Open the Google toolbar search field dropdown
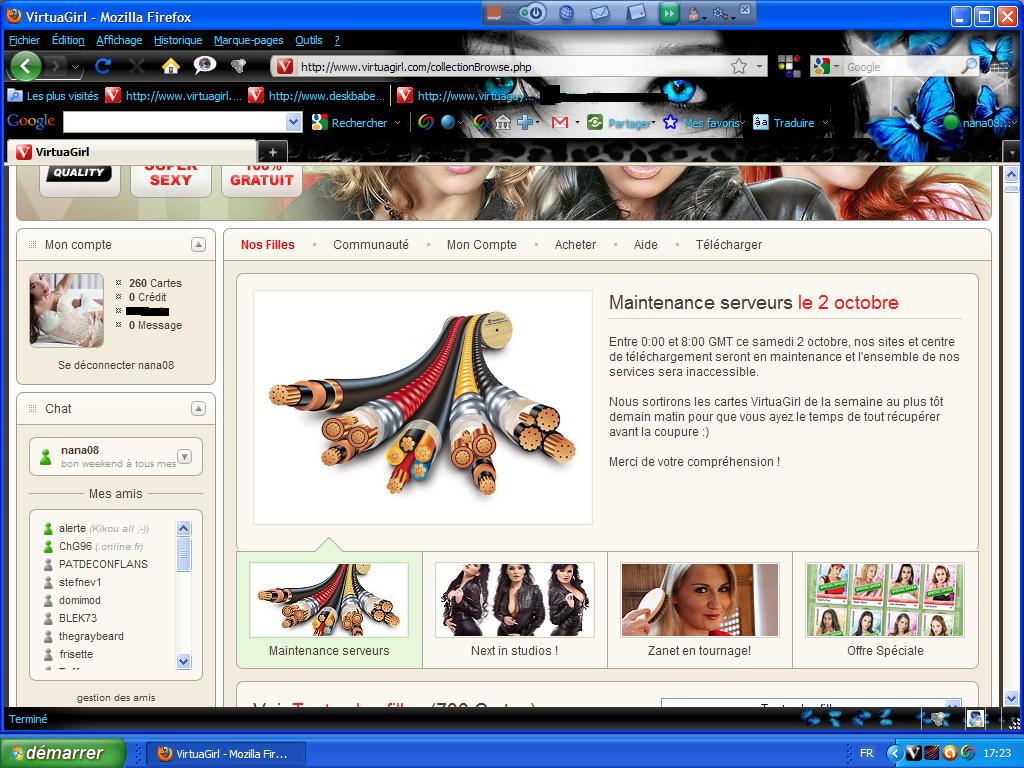The width and height of the screenshot is (1024, 768). 293,121
